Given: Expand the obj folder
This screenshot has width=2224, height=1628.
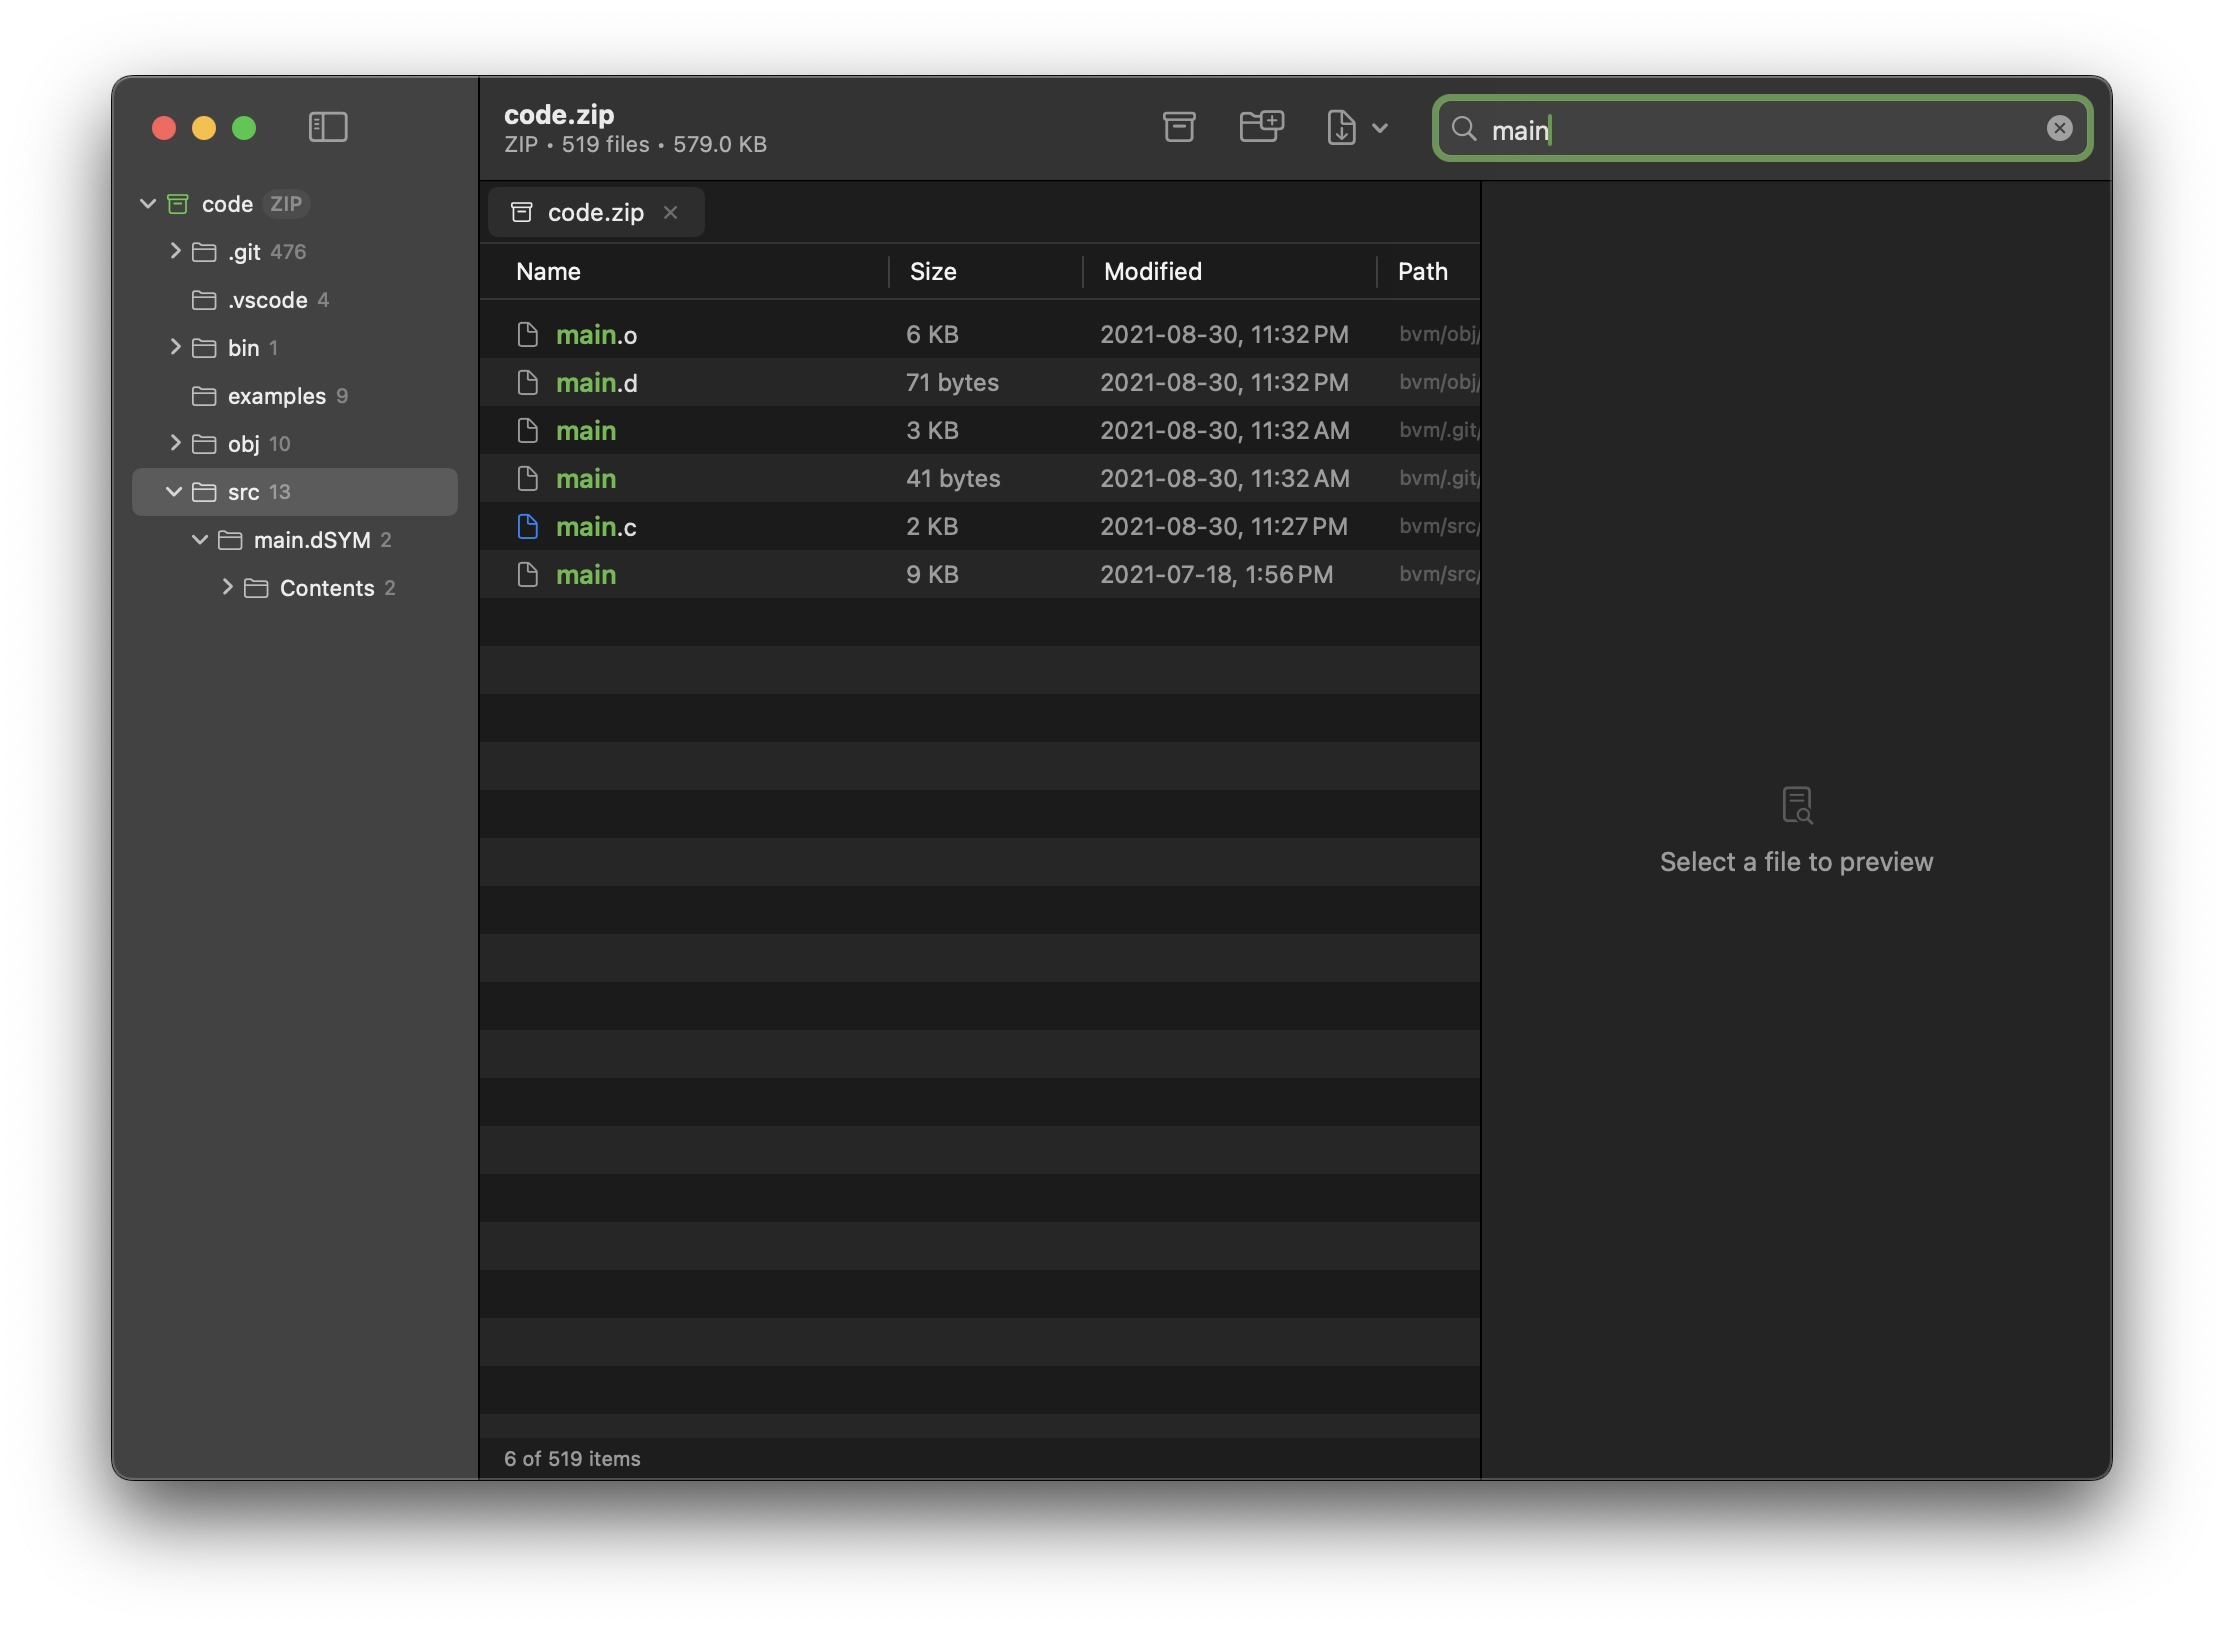Looking at the screenshot, I should point(175,443).
